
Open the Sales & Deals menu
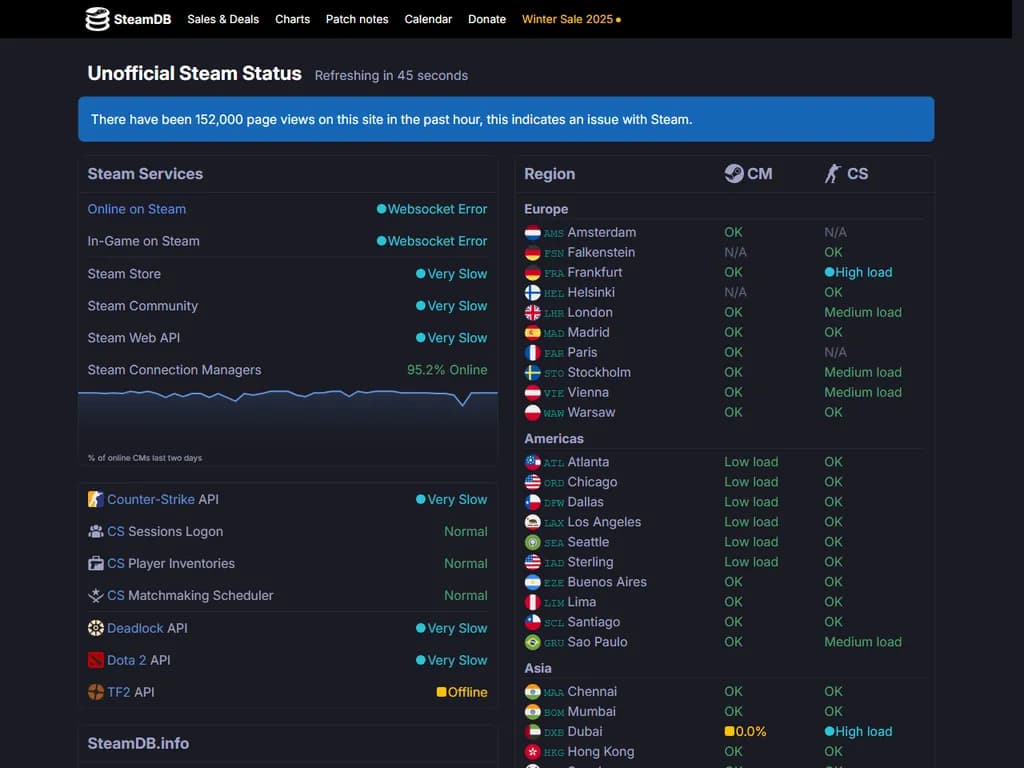click(x=223, y=19)
